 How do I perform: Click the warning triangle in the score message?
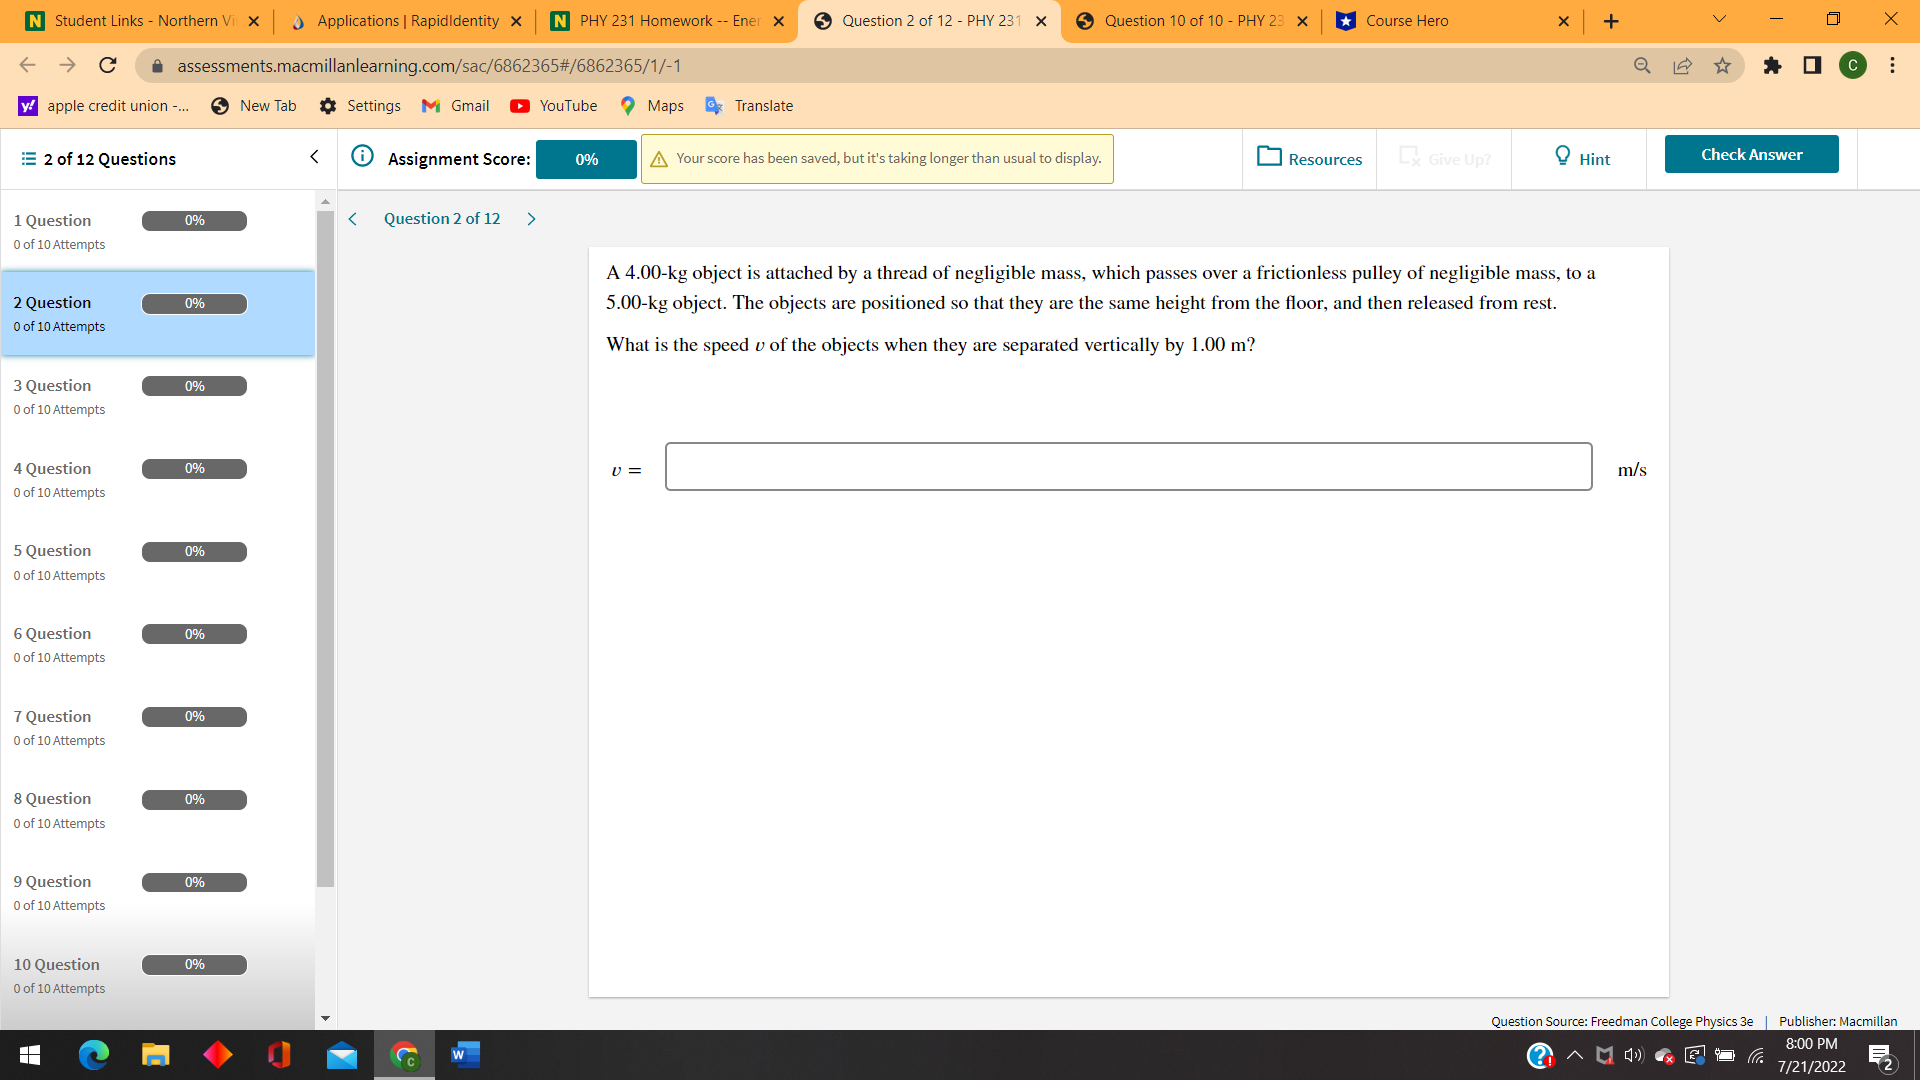pos(660,158)
